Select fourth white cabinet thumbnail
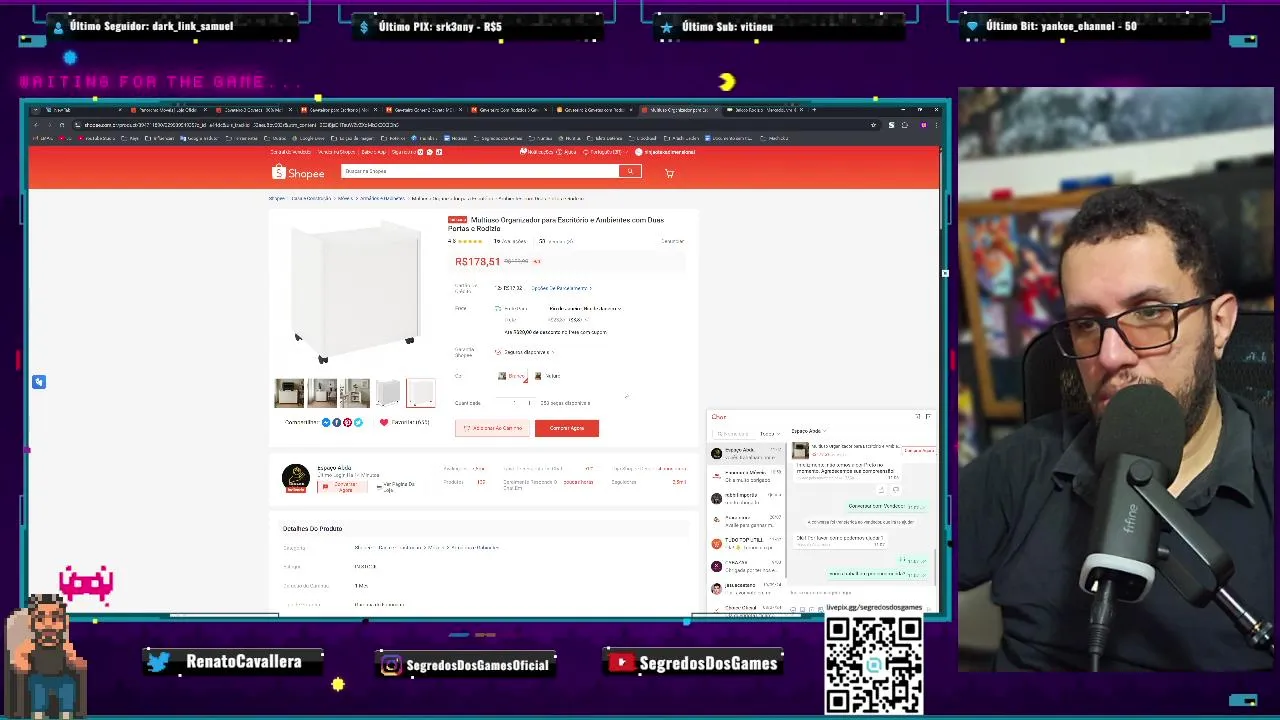This screenshot has width=1280, height=720. pyautogui.click(x=388, y=393)
